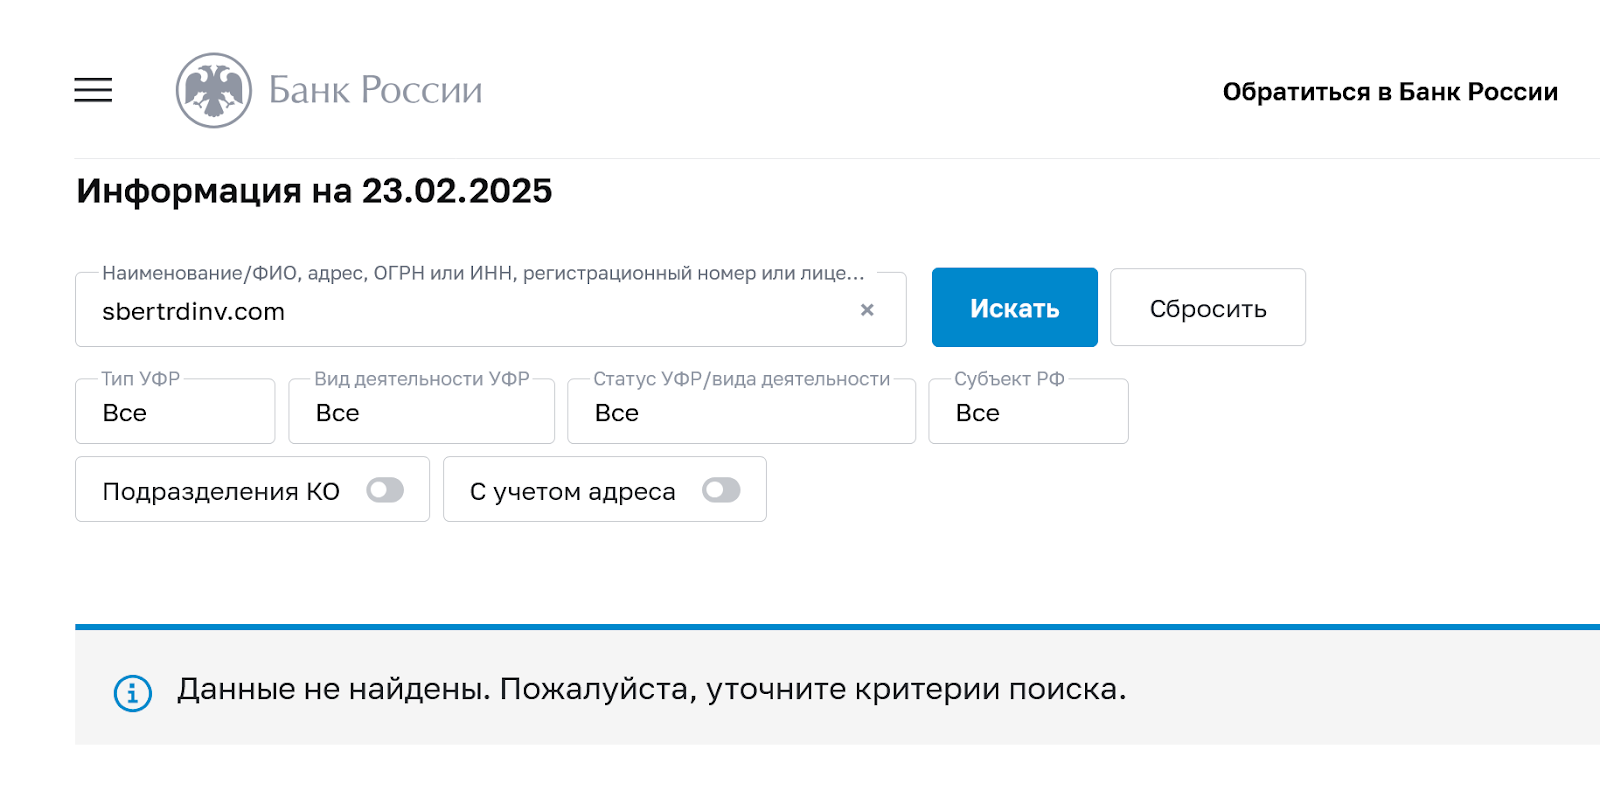Open 'Статус УФР/вида деятельности' dropdown
The height and width of the screenshot is (791, 1600).
(741, 412)
